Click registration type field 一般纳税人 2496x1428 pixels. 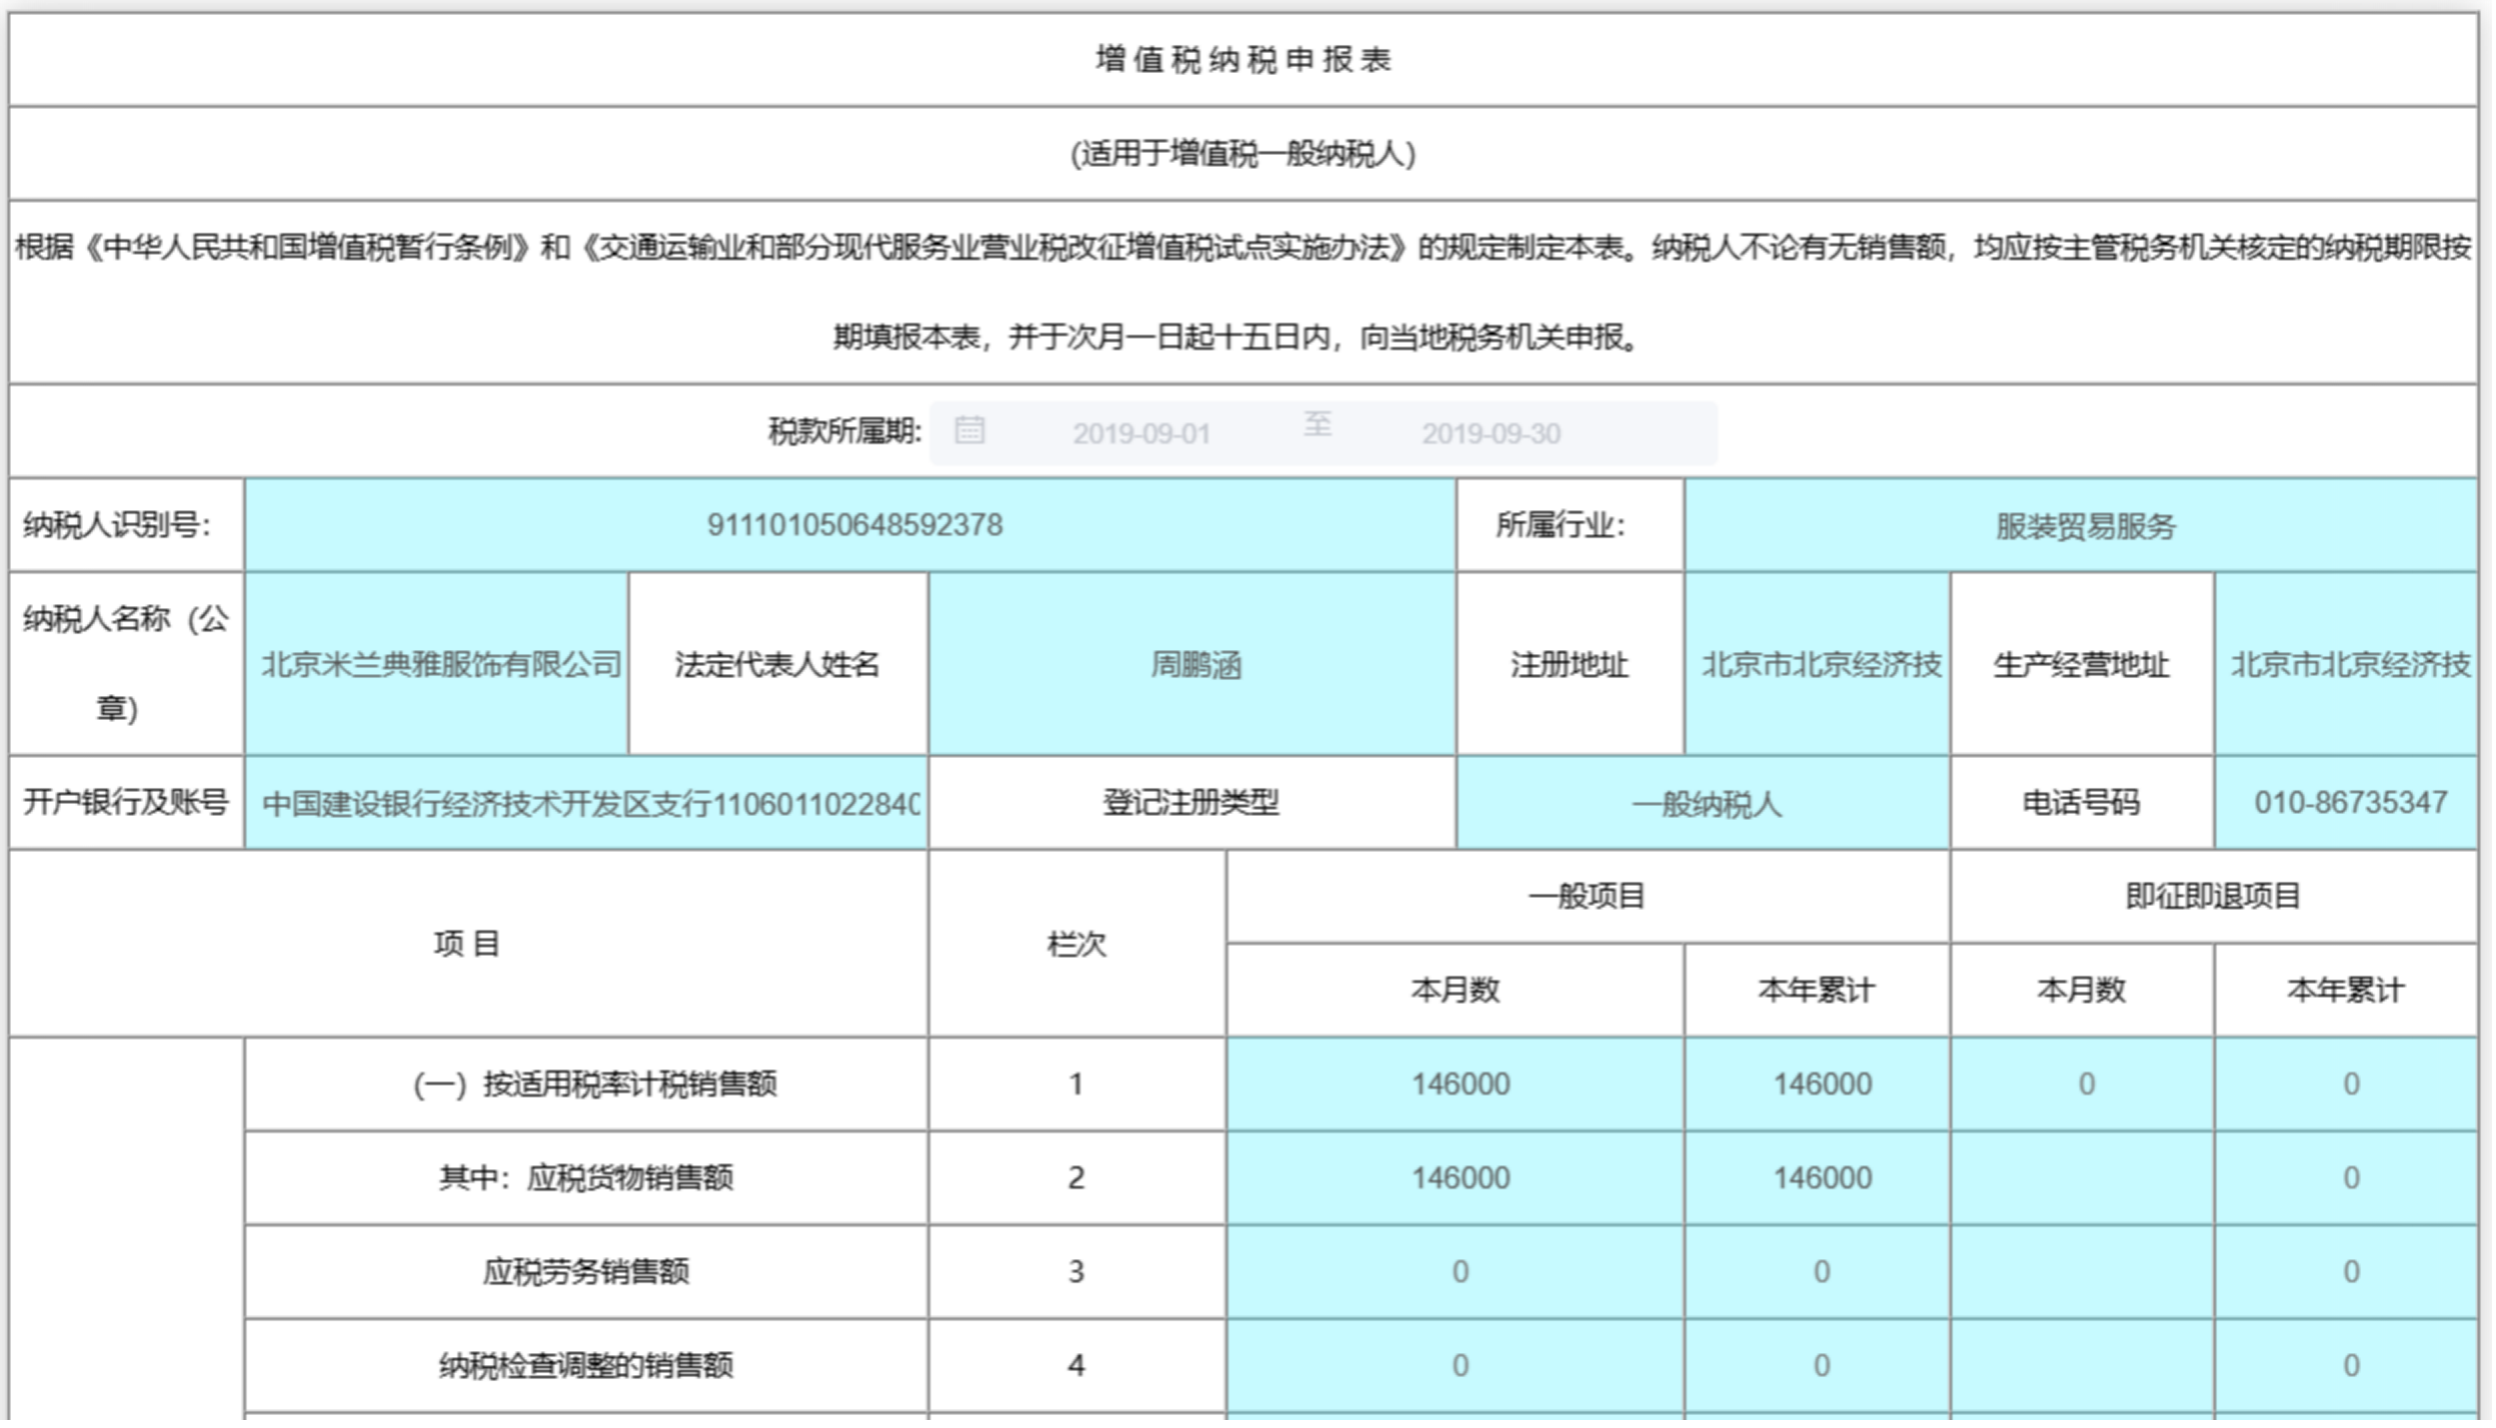(x=1705, y=803)
